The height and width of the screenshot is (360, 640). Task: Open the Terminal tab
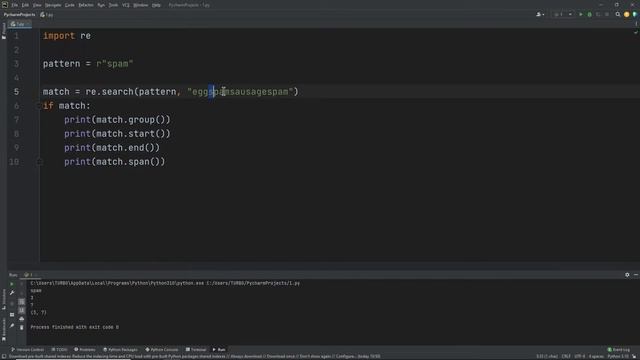click(x=196, y=350)
